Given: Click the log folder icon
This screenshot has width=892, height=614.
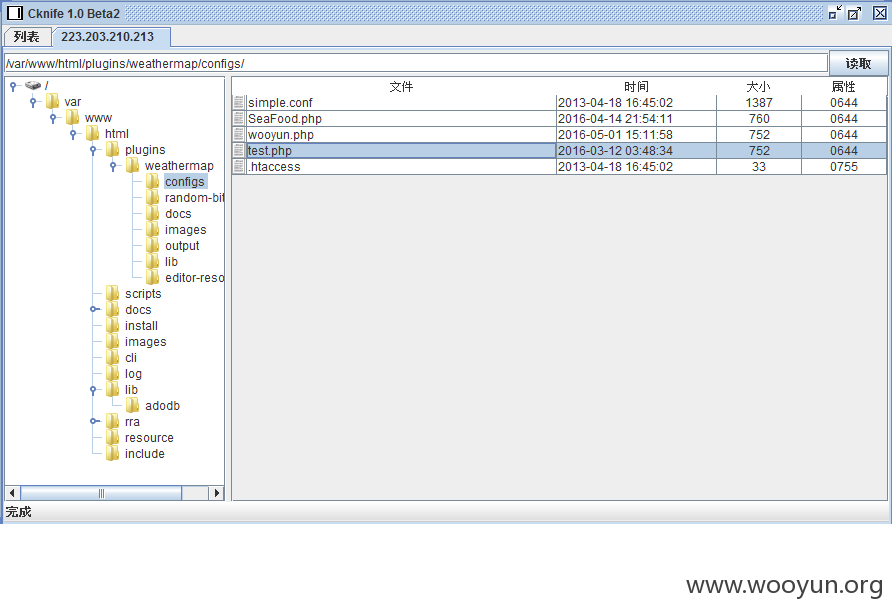Looking at the screenshot, I should [113, 373].
